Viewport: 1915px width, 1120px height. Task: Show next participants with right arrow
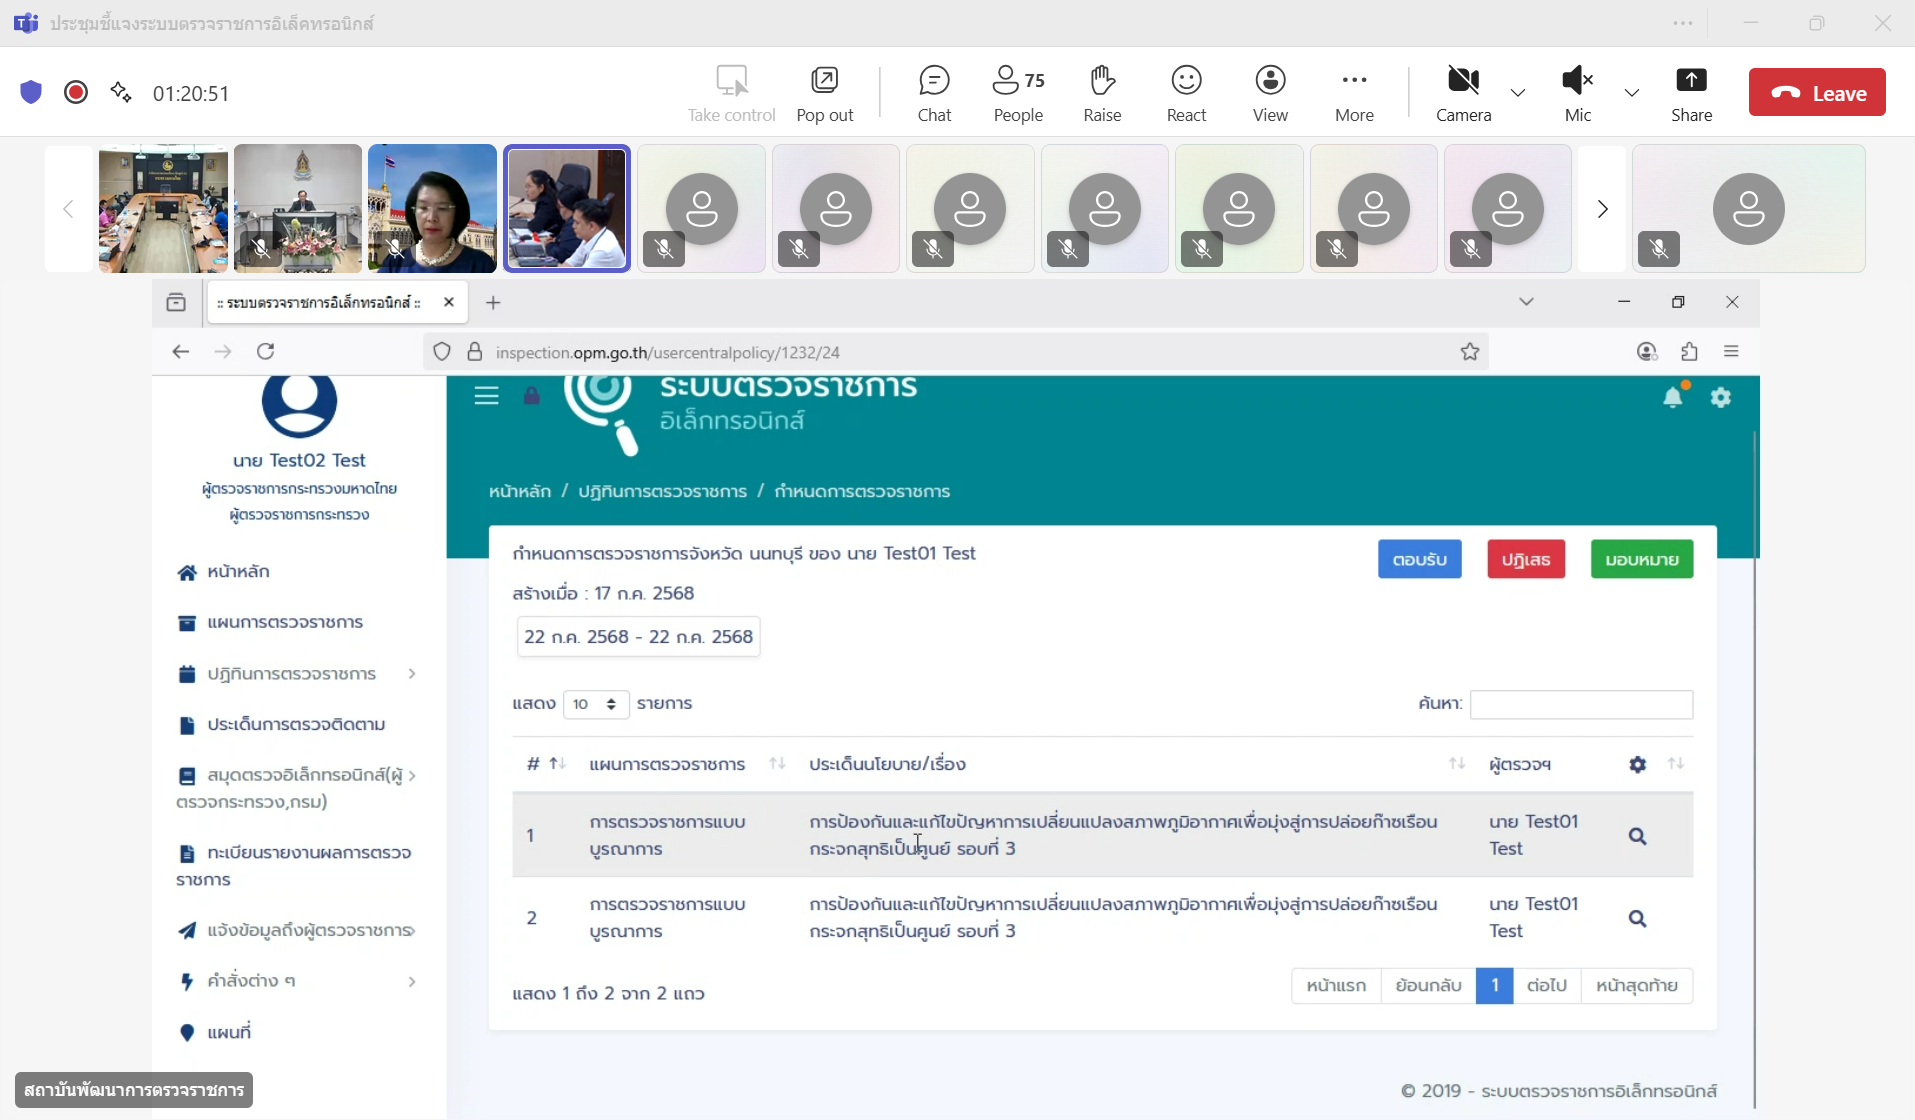[x=1602, y=209]
